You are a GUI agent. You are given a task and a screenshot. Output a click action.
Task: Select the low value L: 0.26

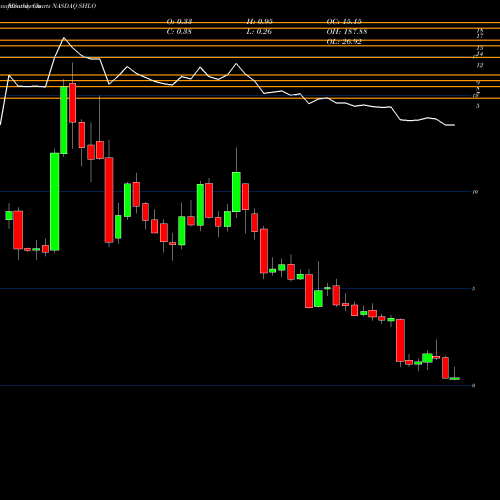[x=259, y=32]
